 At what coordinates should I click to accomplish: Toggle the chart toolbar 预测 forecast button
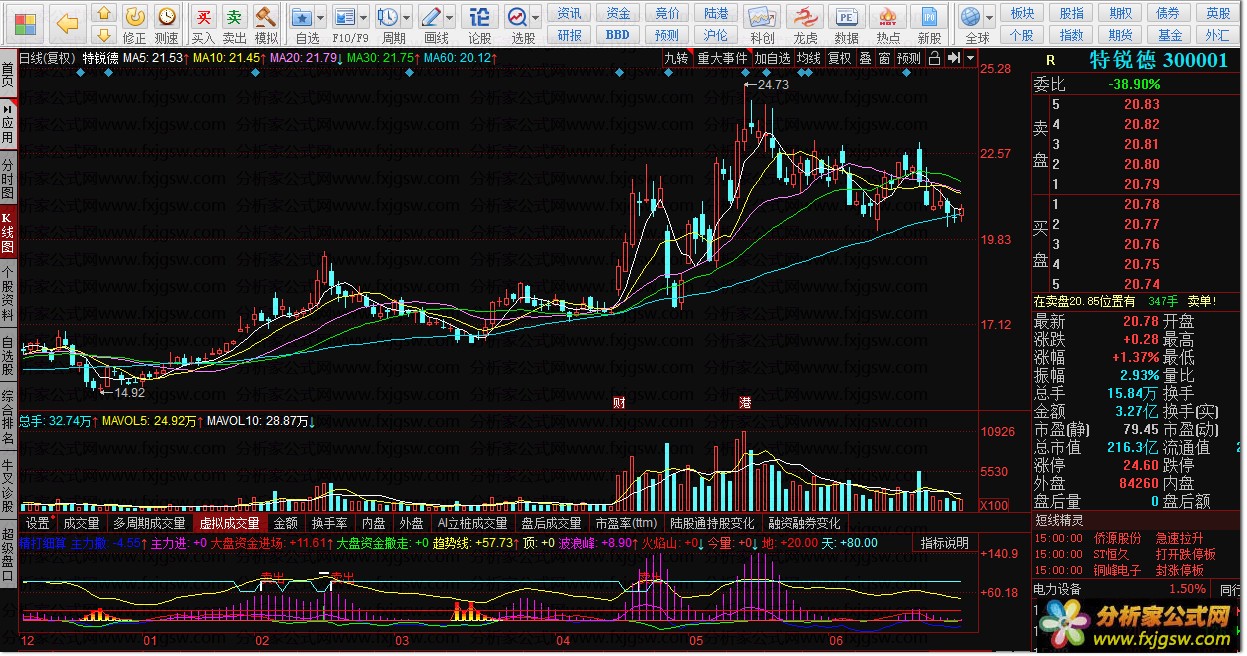click(909, 58)
